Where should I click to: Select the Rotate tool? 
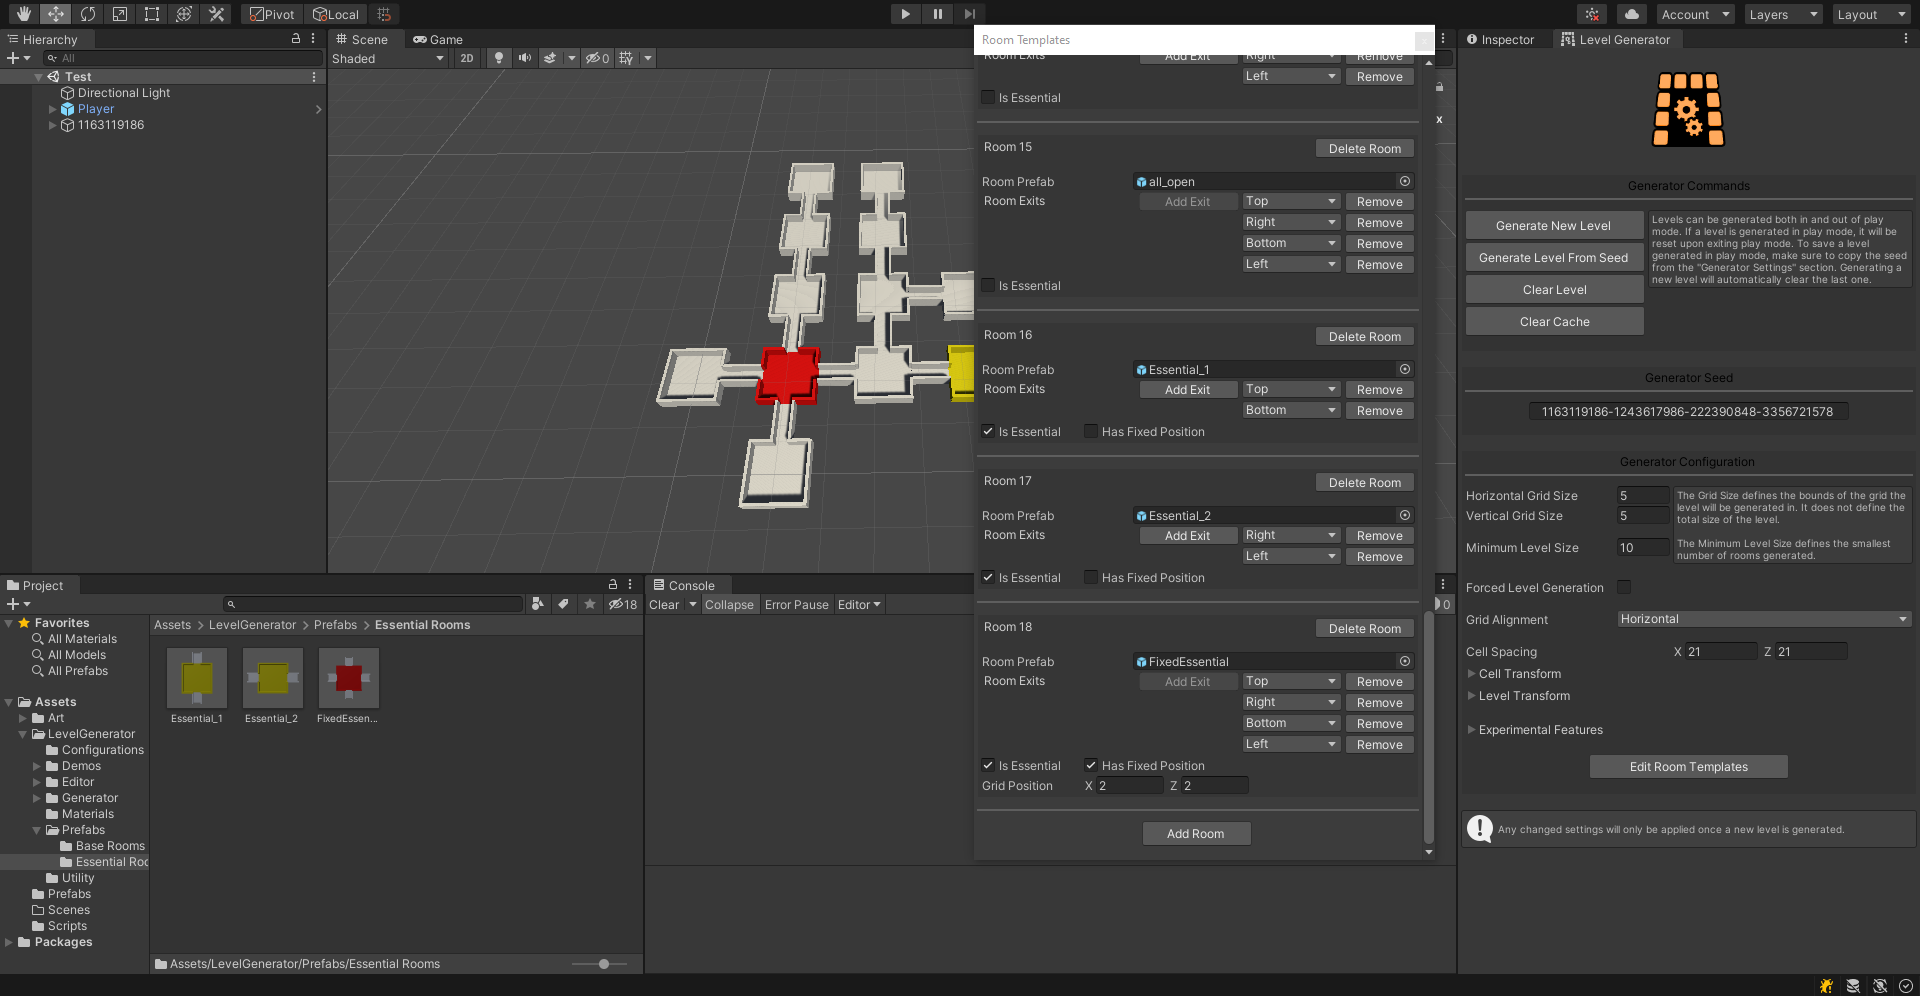click(87, 14)
